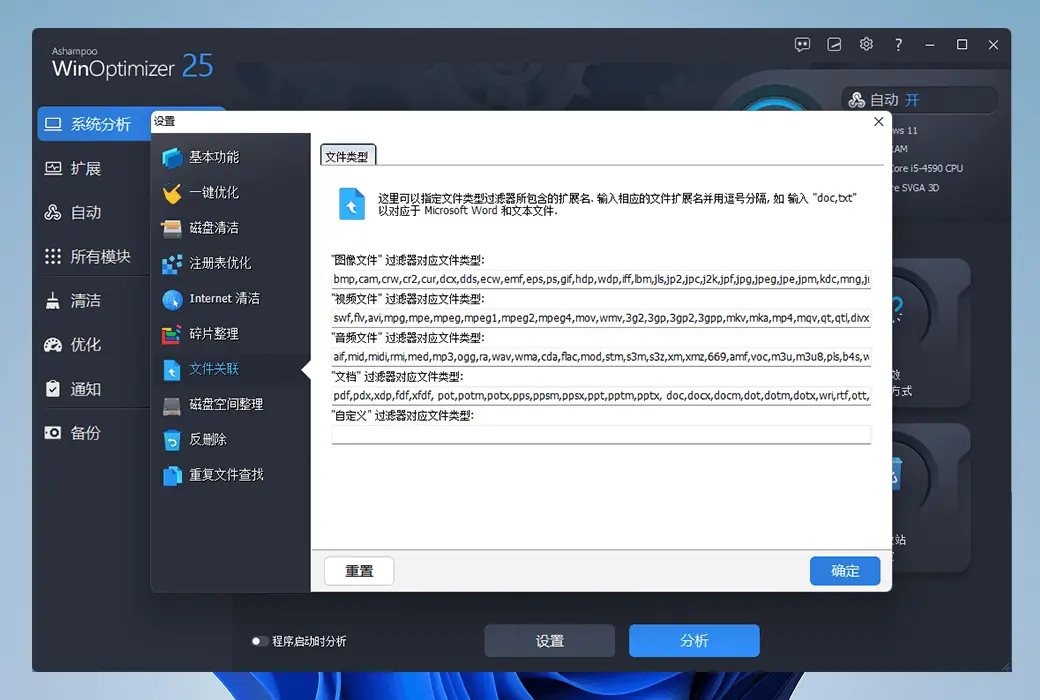Open the 磁盘空间整理 disk icon
Screen dimensions: 1040x700
[x=172, y=405]
